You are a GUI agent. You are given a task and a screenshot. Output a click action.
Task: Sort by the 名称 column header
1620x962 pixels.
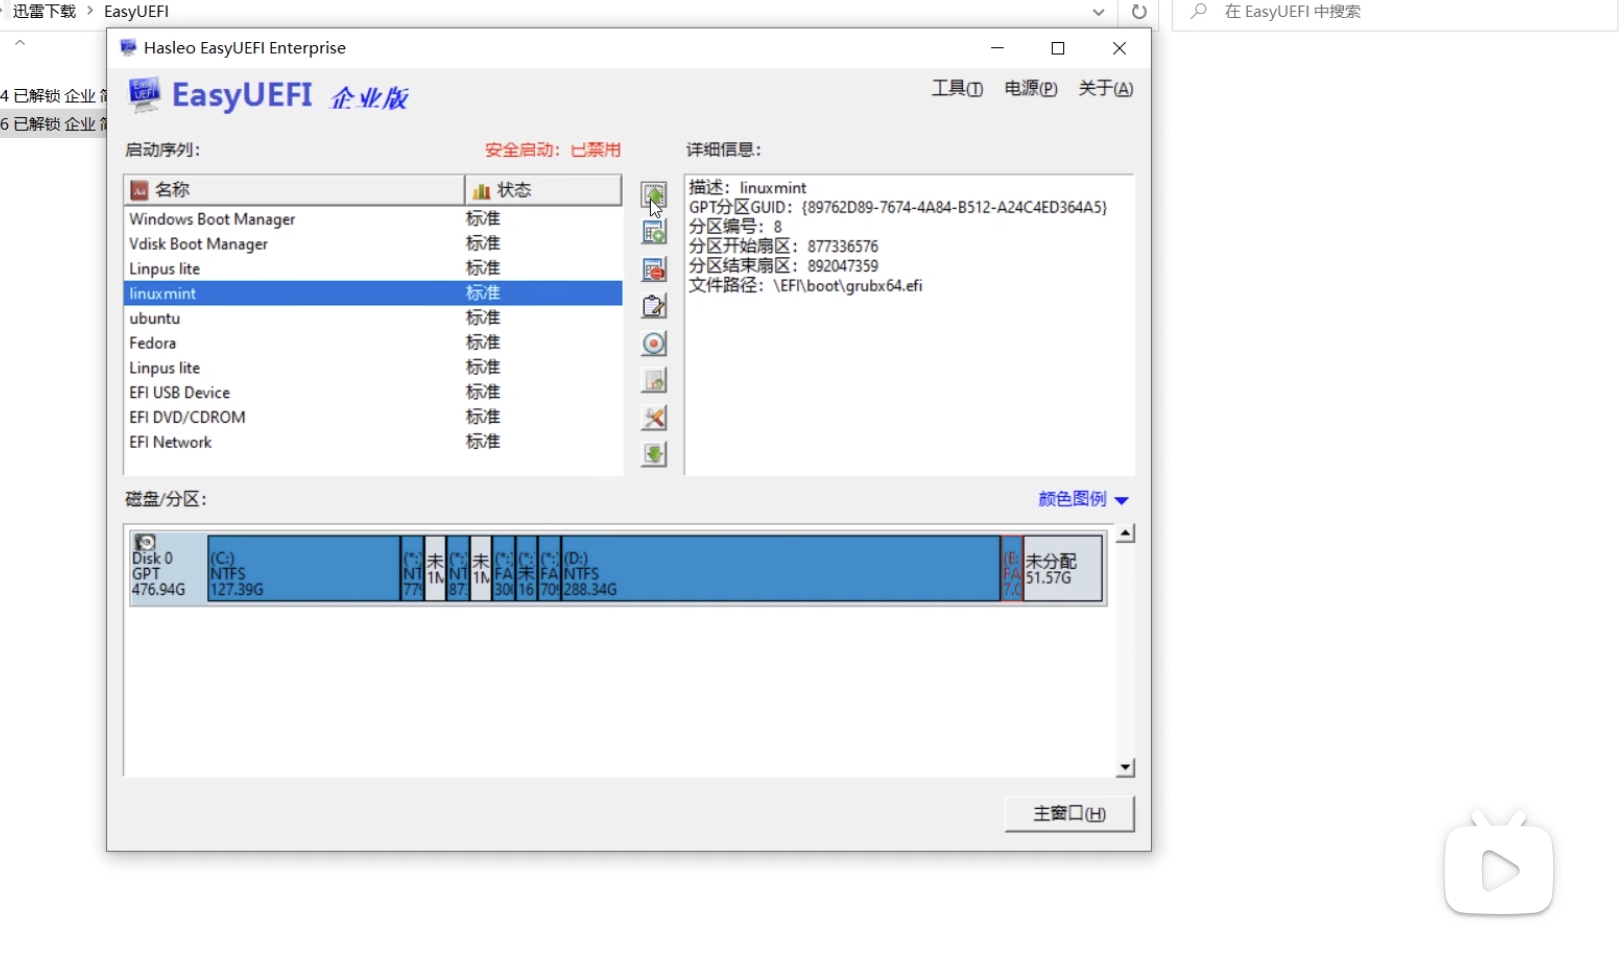pos(294,190)
